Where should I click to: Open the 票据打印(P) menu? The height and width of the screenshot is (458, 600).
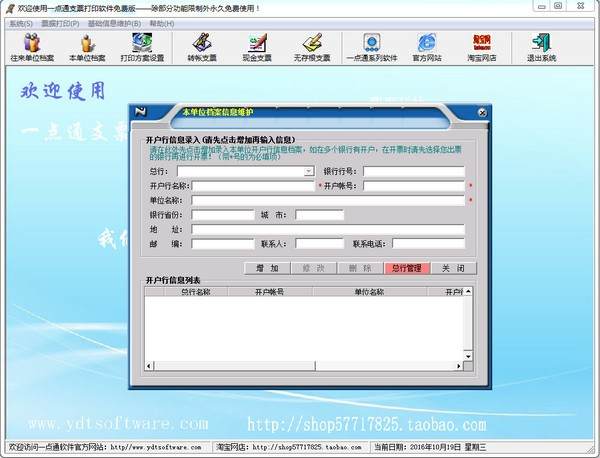(60, 24)
